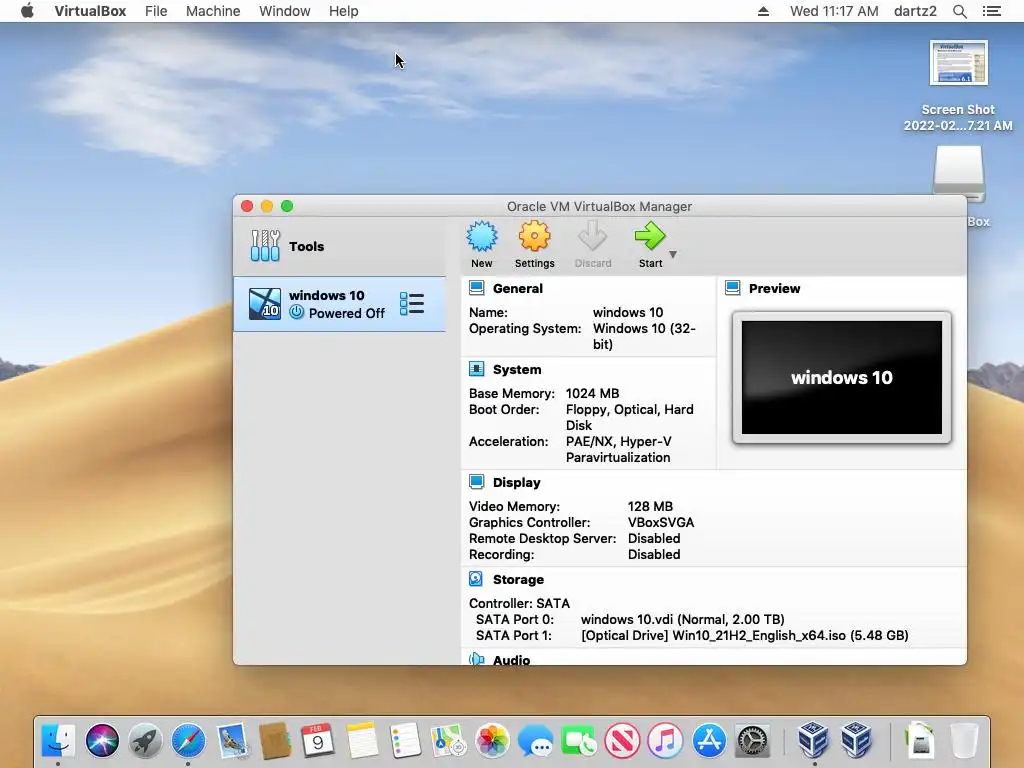The image size is (1024, 768).
Task: Open Maps from the Dock
Action: pos(448,741)
